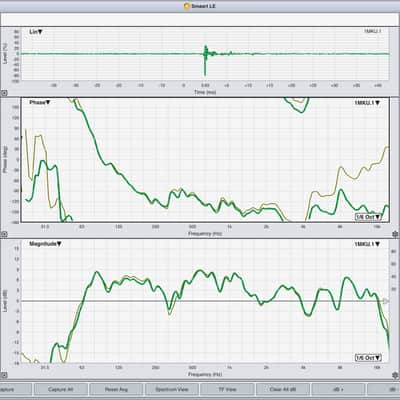The image size is (400, 400).
Task: Click the Capture All button
Action: (61, 389)
